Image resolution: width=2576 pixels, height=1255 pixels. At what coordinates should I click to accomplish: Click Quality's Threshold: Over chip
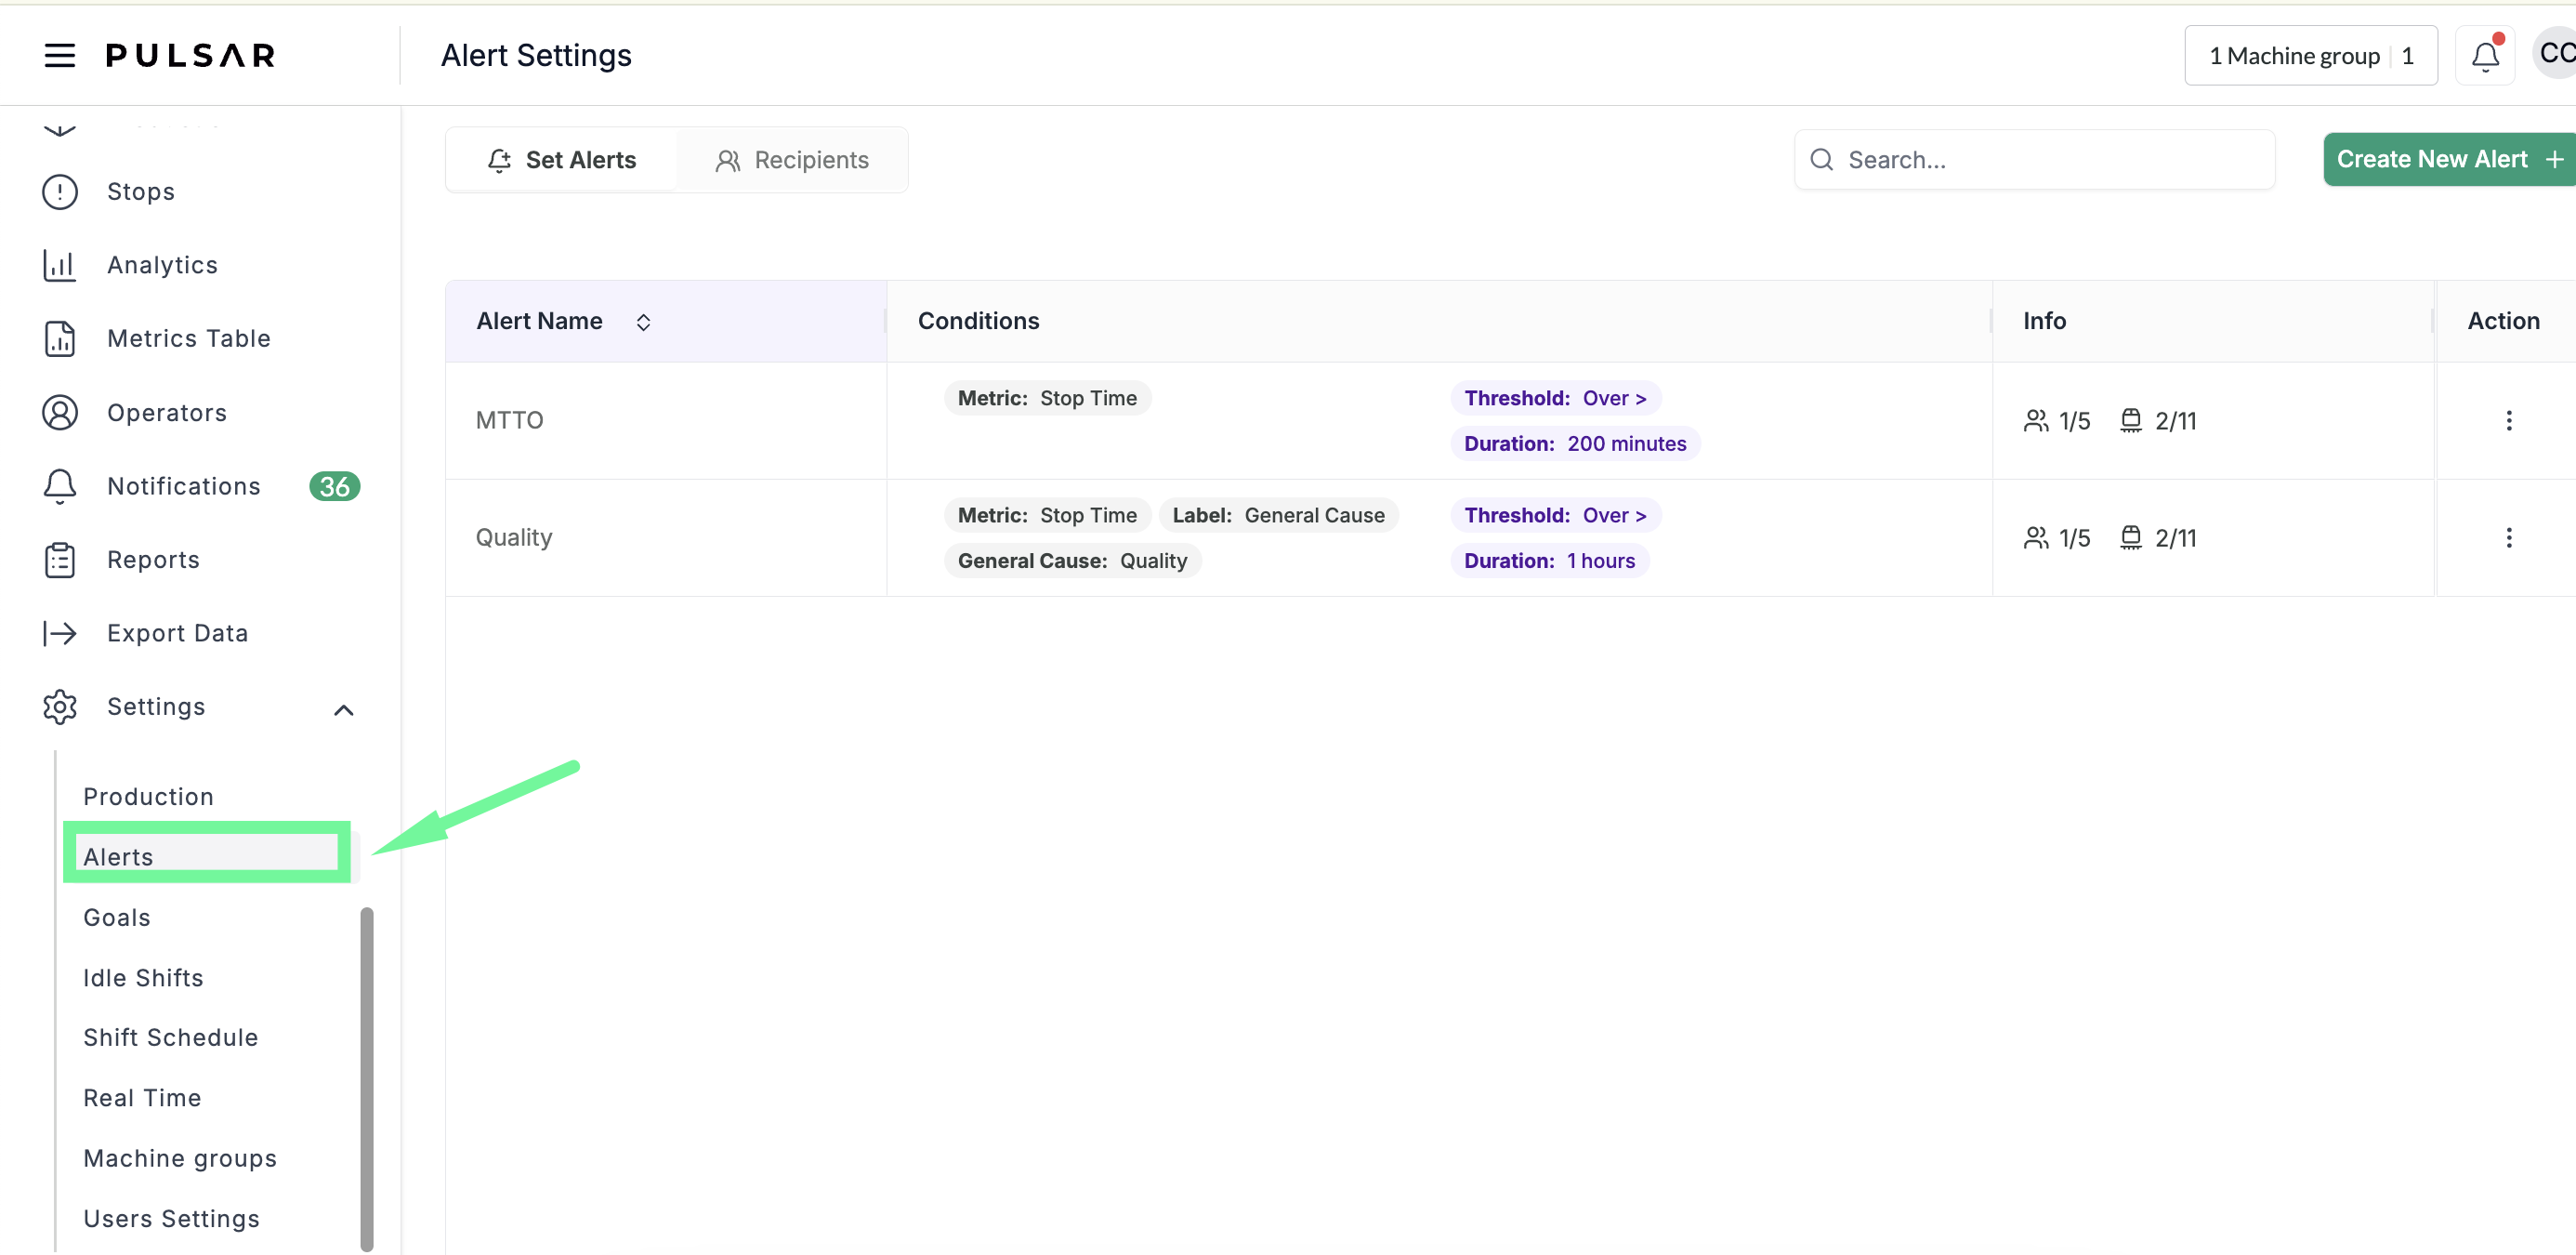[x=1555, y=515]
